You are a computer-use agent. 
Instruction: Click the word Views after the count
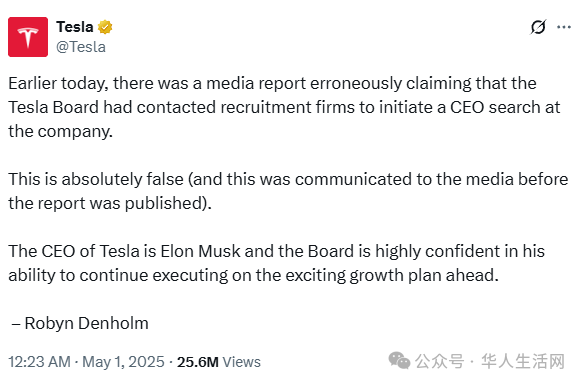click(242, 362)
